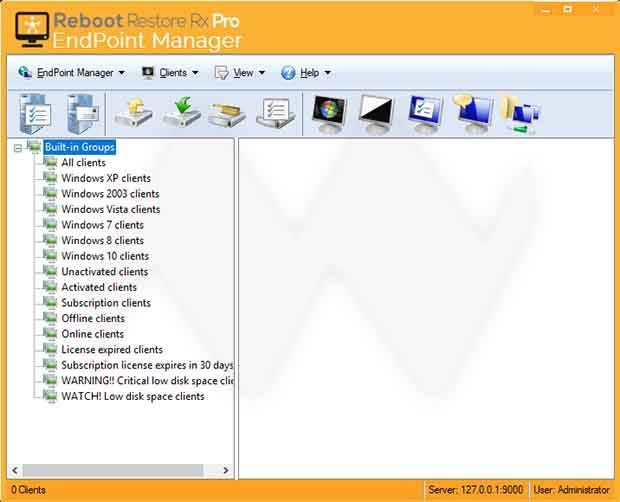Image resolution: width=620 pixels, height=502 pixels.
Task: Open the Help menu
Action: point(306,73)
